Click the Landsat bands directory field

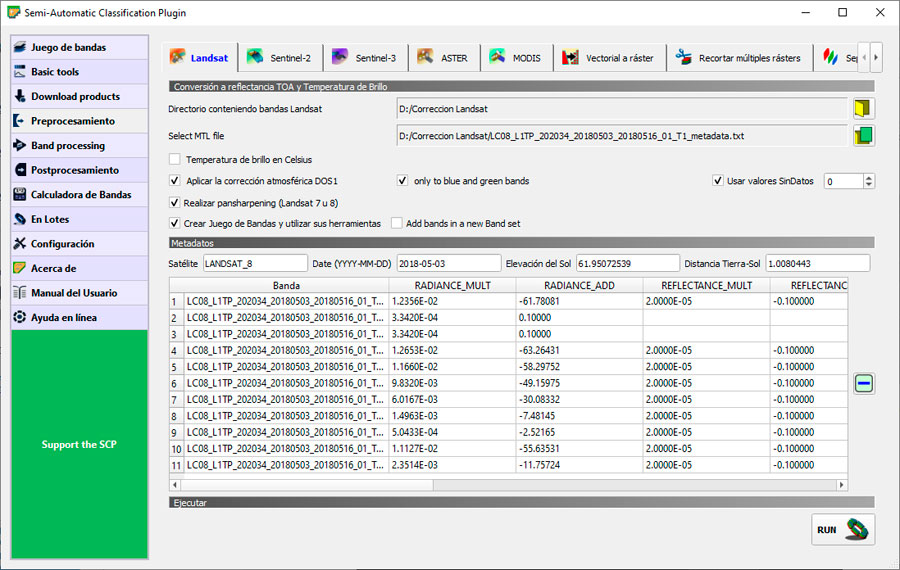click(622, 108)
